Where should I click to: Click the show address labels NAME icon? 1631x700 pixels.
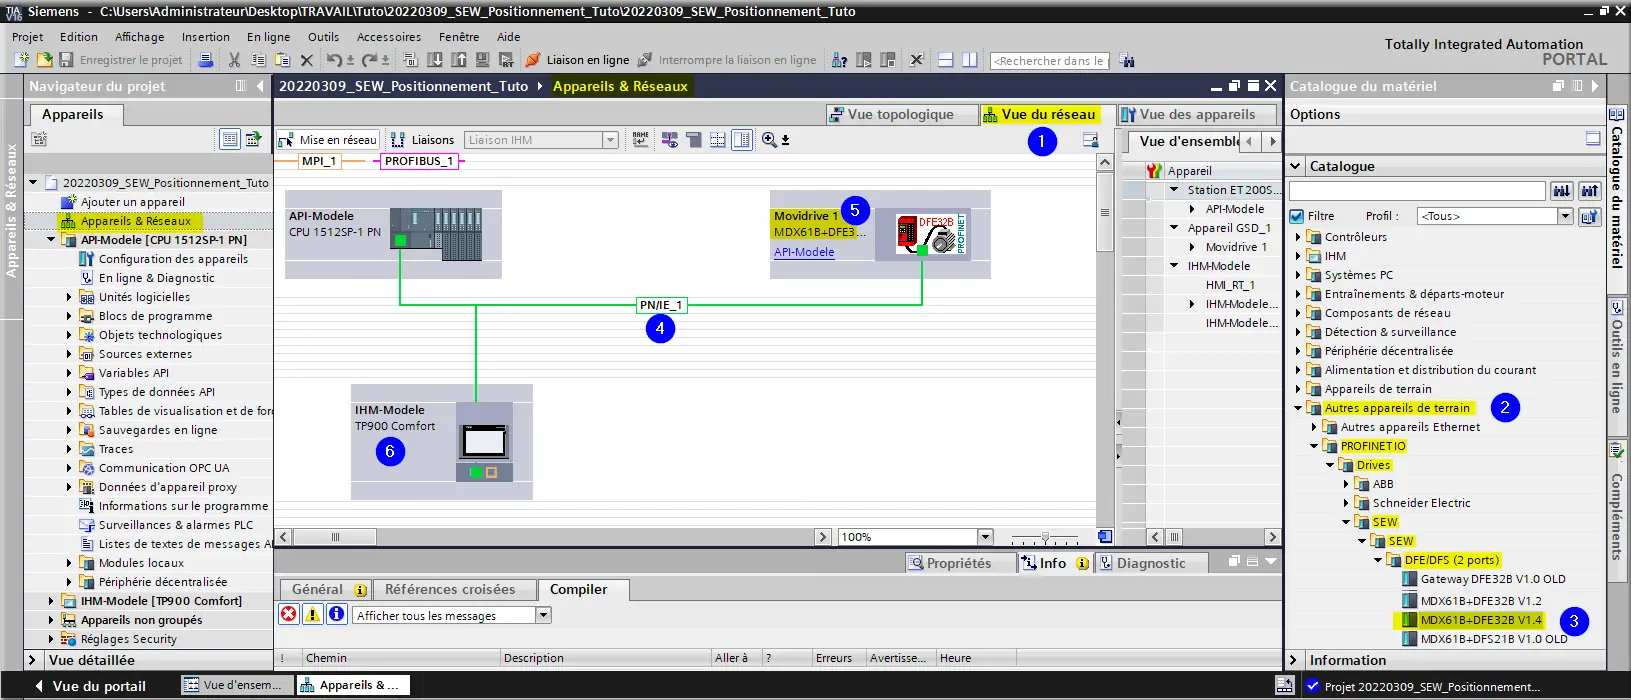[x=641, y=140]
